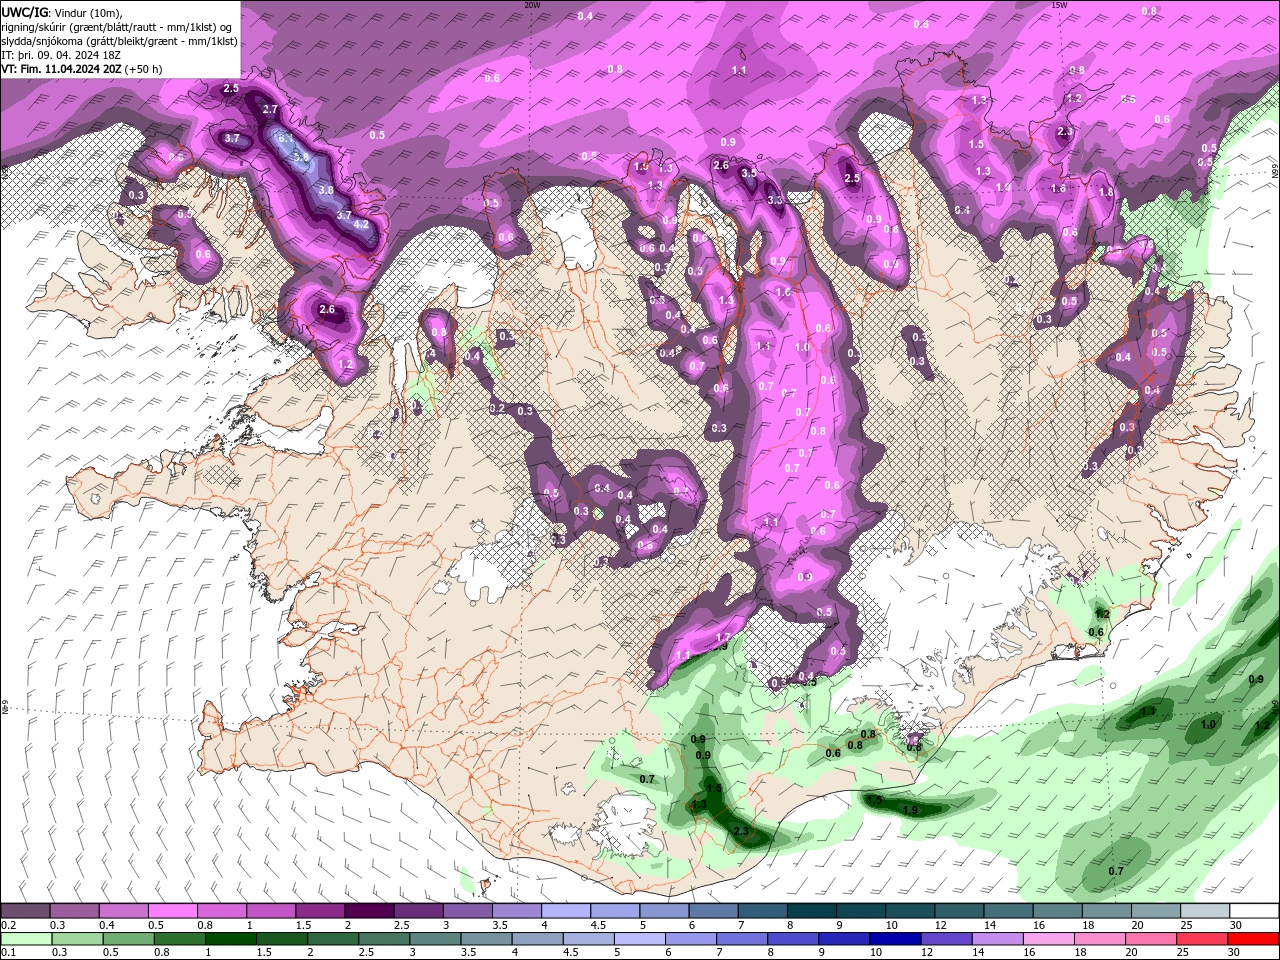Click the '0.2' label in the purple snow legend

click(9, 925)
